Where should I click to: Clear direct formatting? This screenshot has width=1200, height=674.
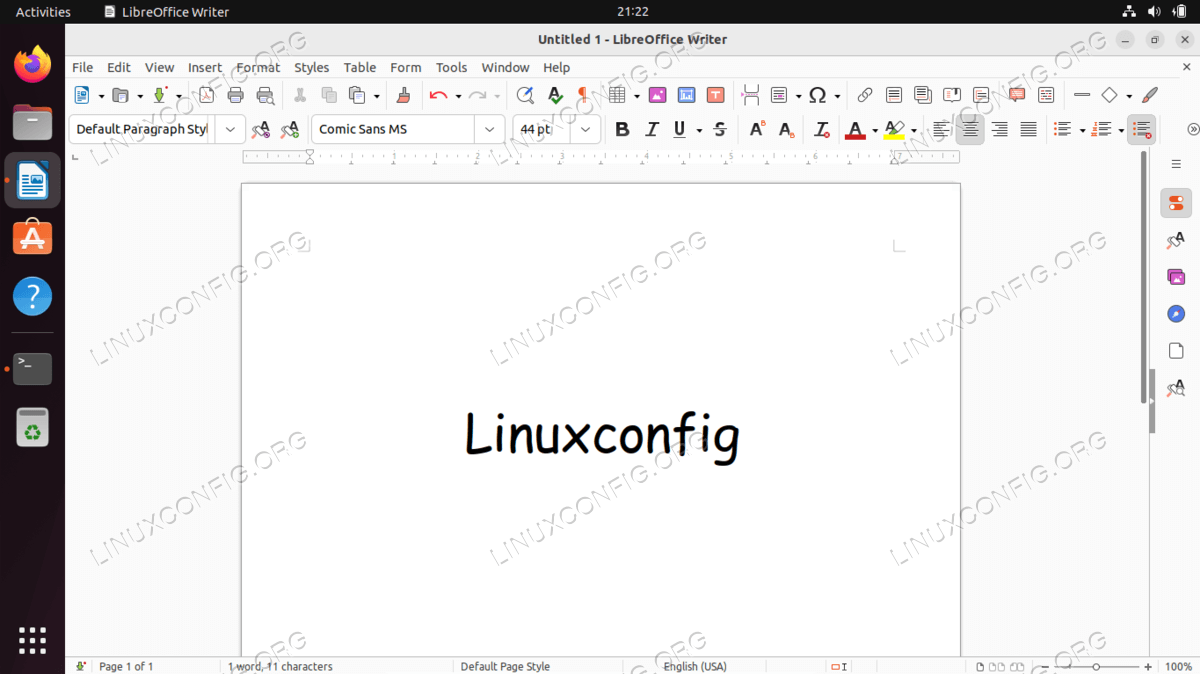[821, 129]
